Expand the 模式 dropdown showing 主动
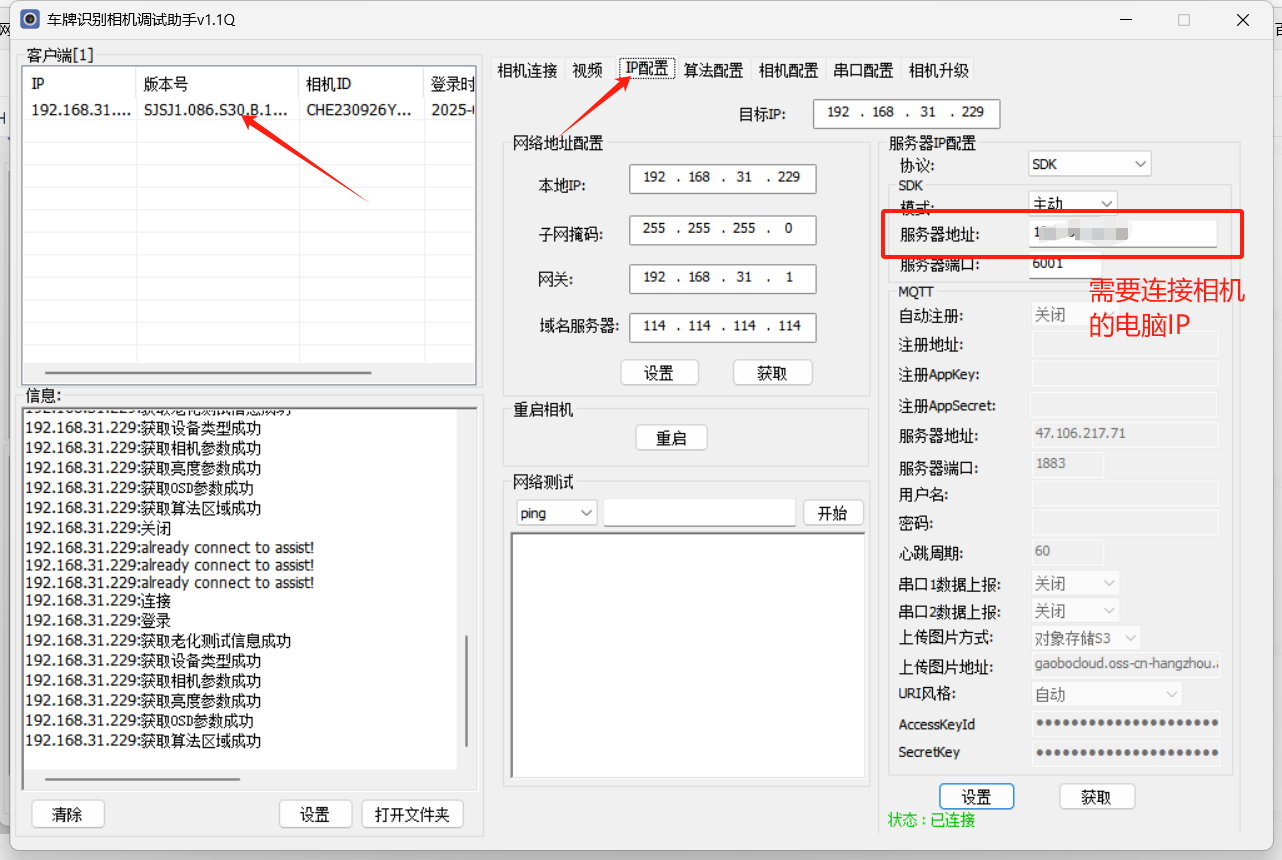Screen dimensions: 1282x860 (x=1073, y=204)
